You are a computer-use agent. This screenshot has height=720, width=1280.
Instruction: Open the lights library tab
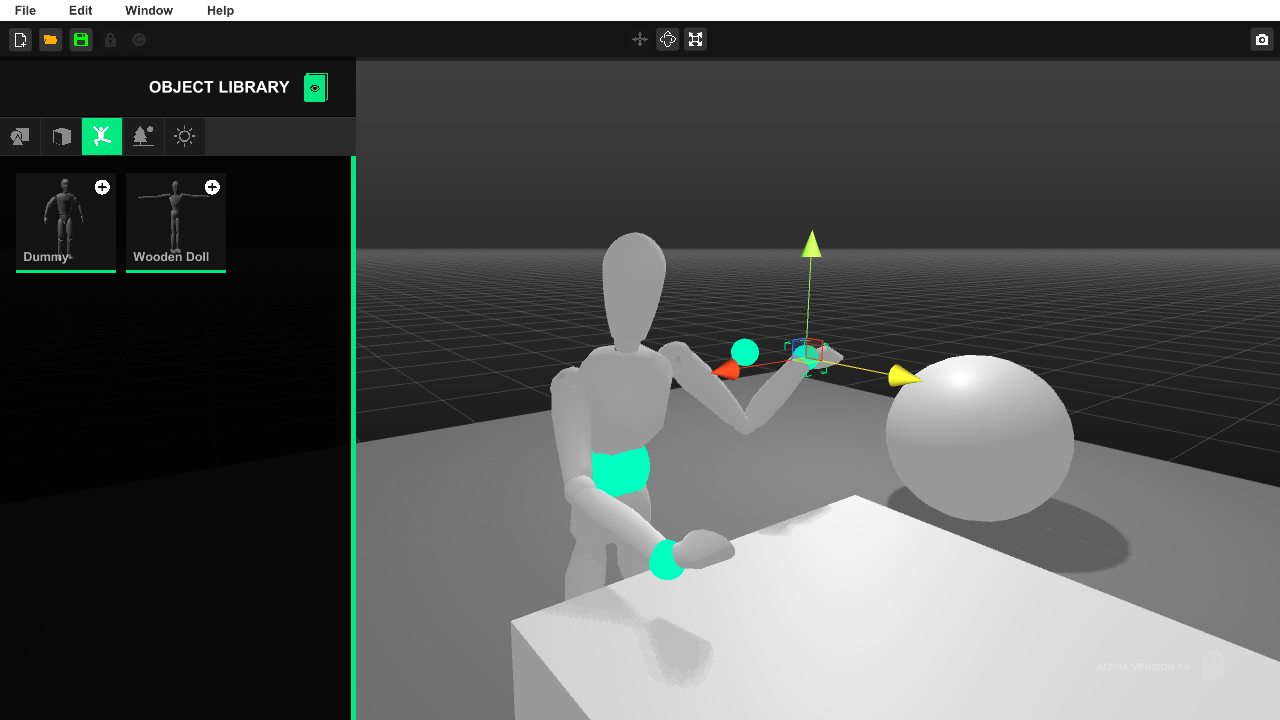[x=184, y=136]
